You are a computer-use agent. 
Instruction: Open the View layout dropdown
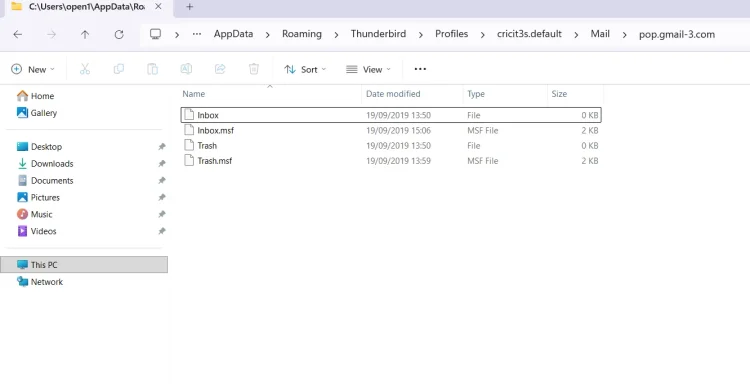coord(368,69)
